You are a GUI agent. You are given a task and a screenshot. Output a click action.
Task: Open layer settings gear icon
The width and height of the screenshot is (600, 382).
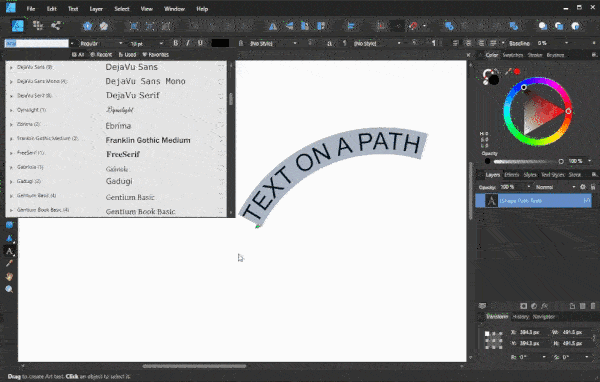pos(583,187)
